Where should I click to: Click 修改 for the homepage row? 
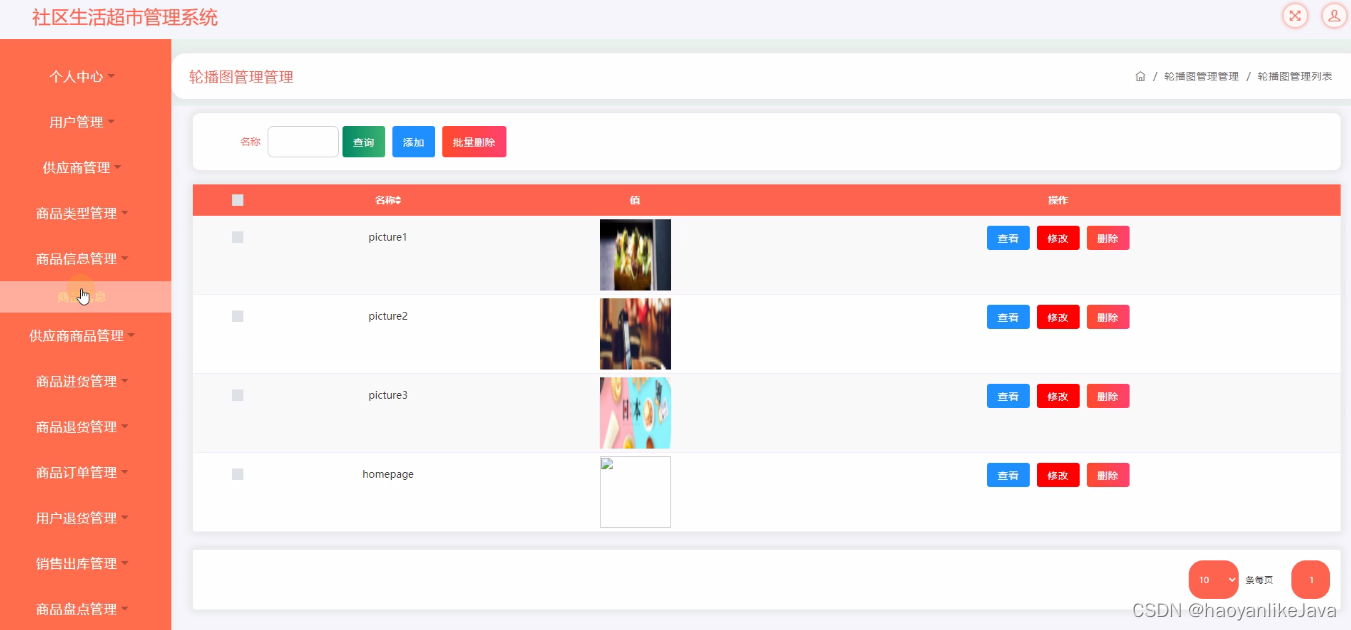coord(1058,475)
